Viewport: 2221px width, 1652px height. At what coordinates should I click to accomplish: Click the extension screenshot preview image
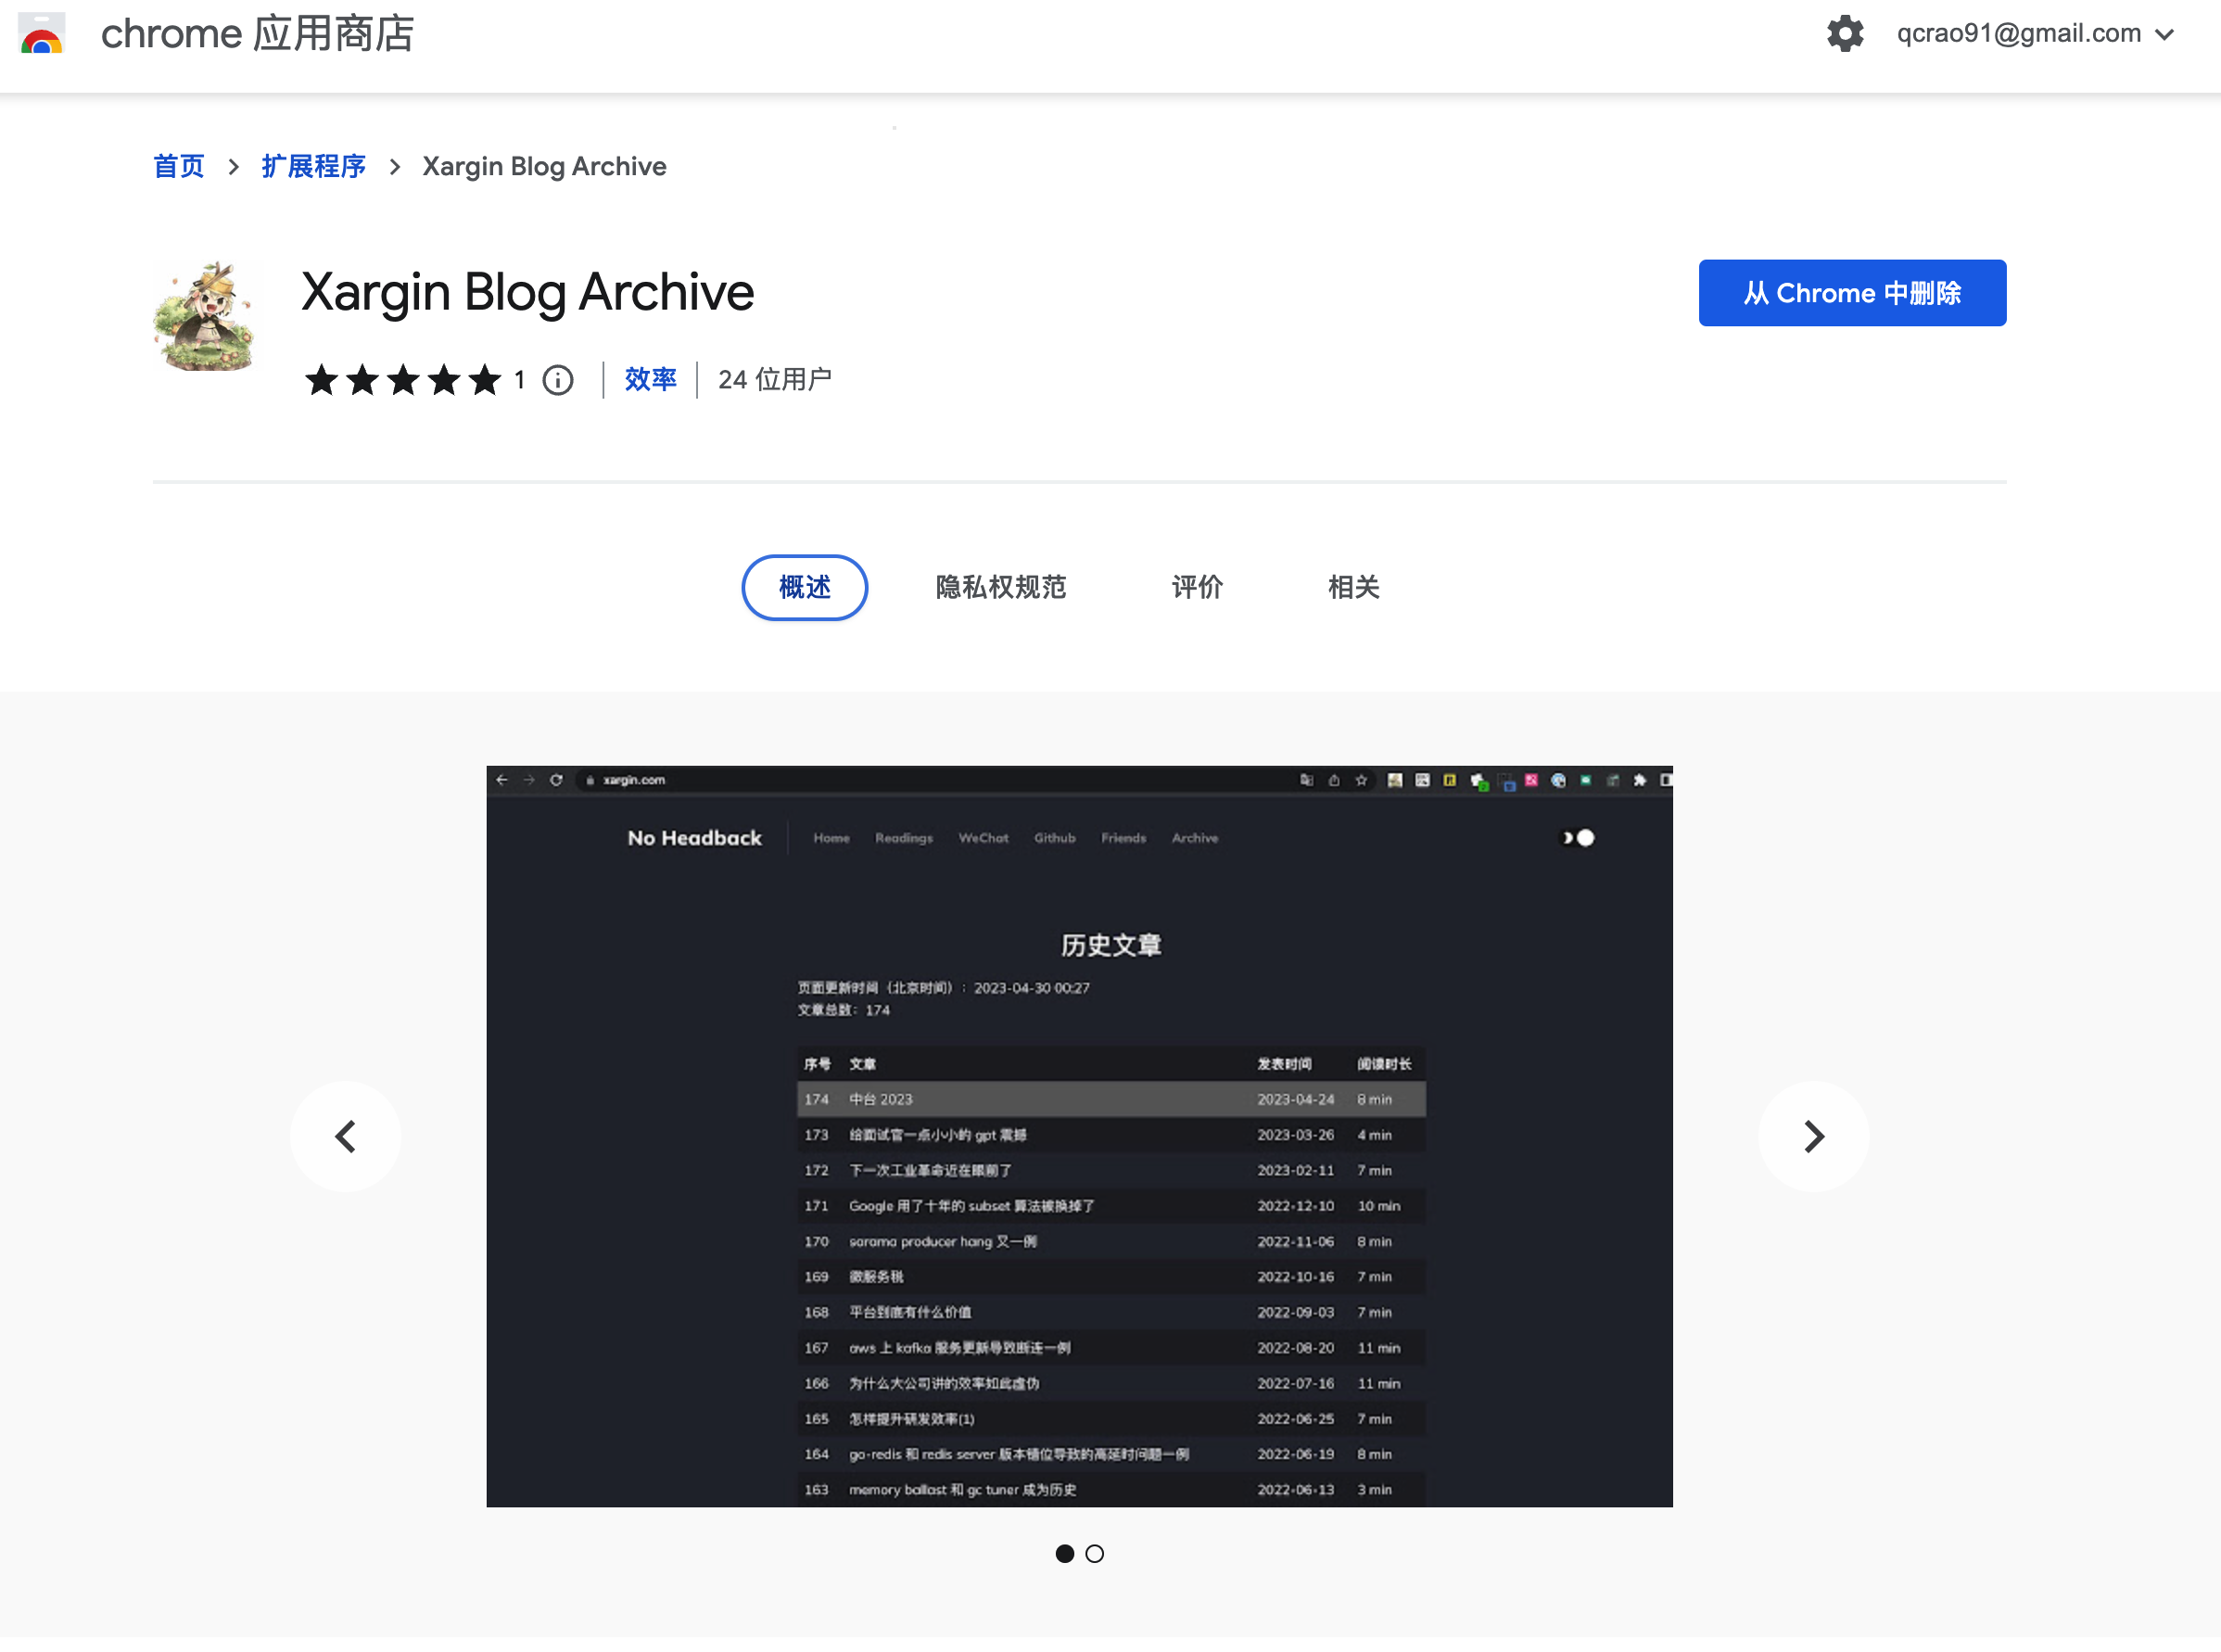pyautogui.click(x=1079, y=1136)
